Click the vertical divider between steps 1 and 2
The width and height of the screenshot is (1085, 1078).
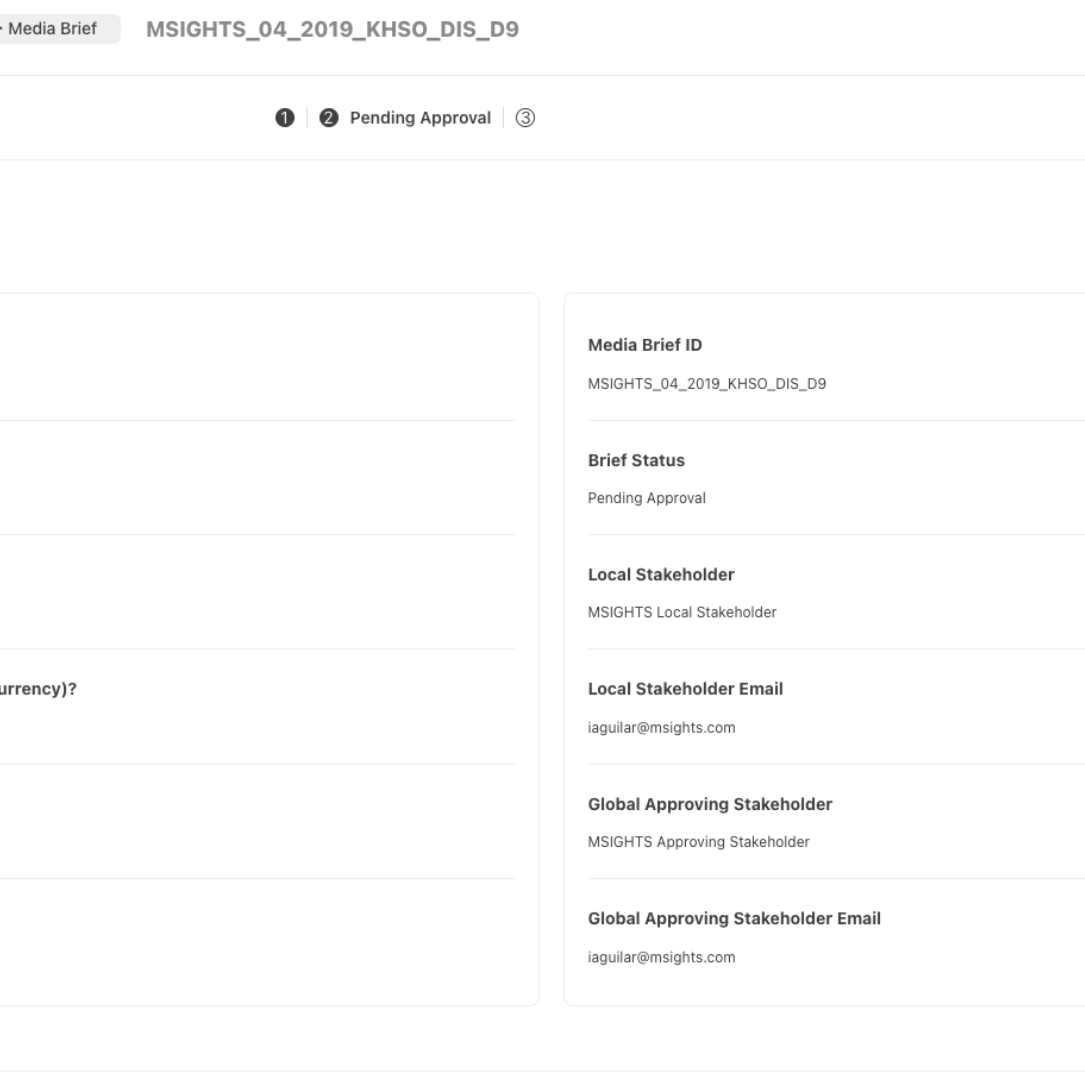[x=307, y=118]
